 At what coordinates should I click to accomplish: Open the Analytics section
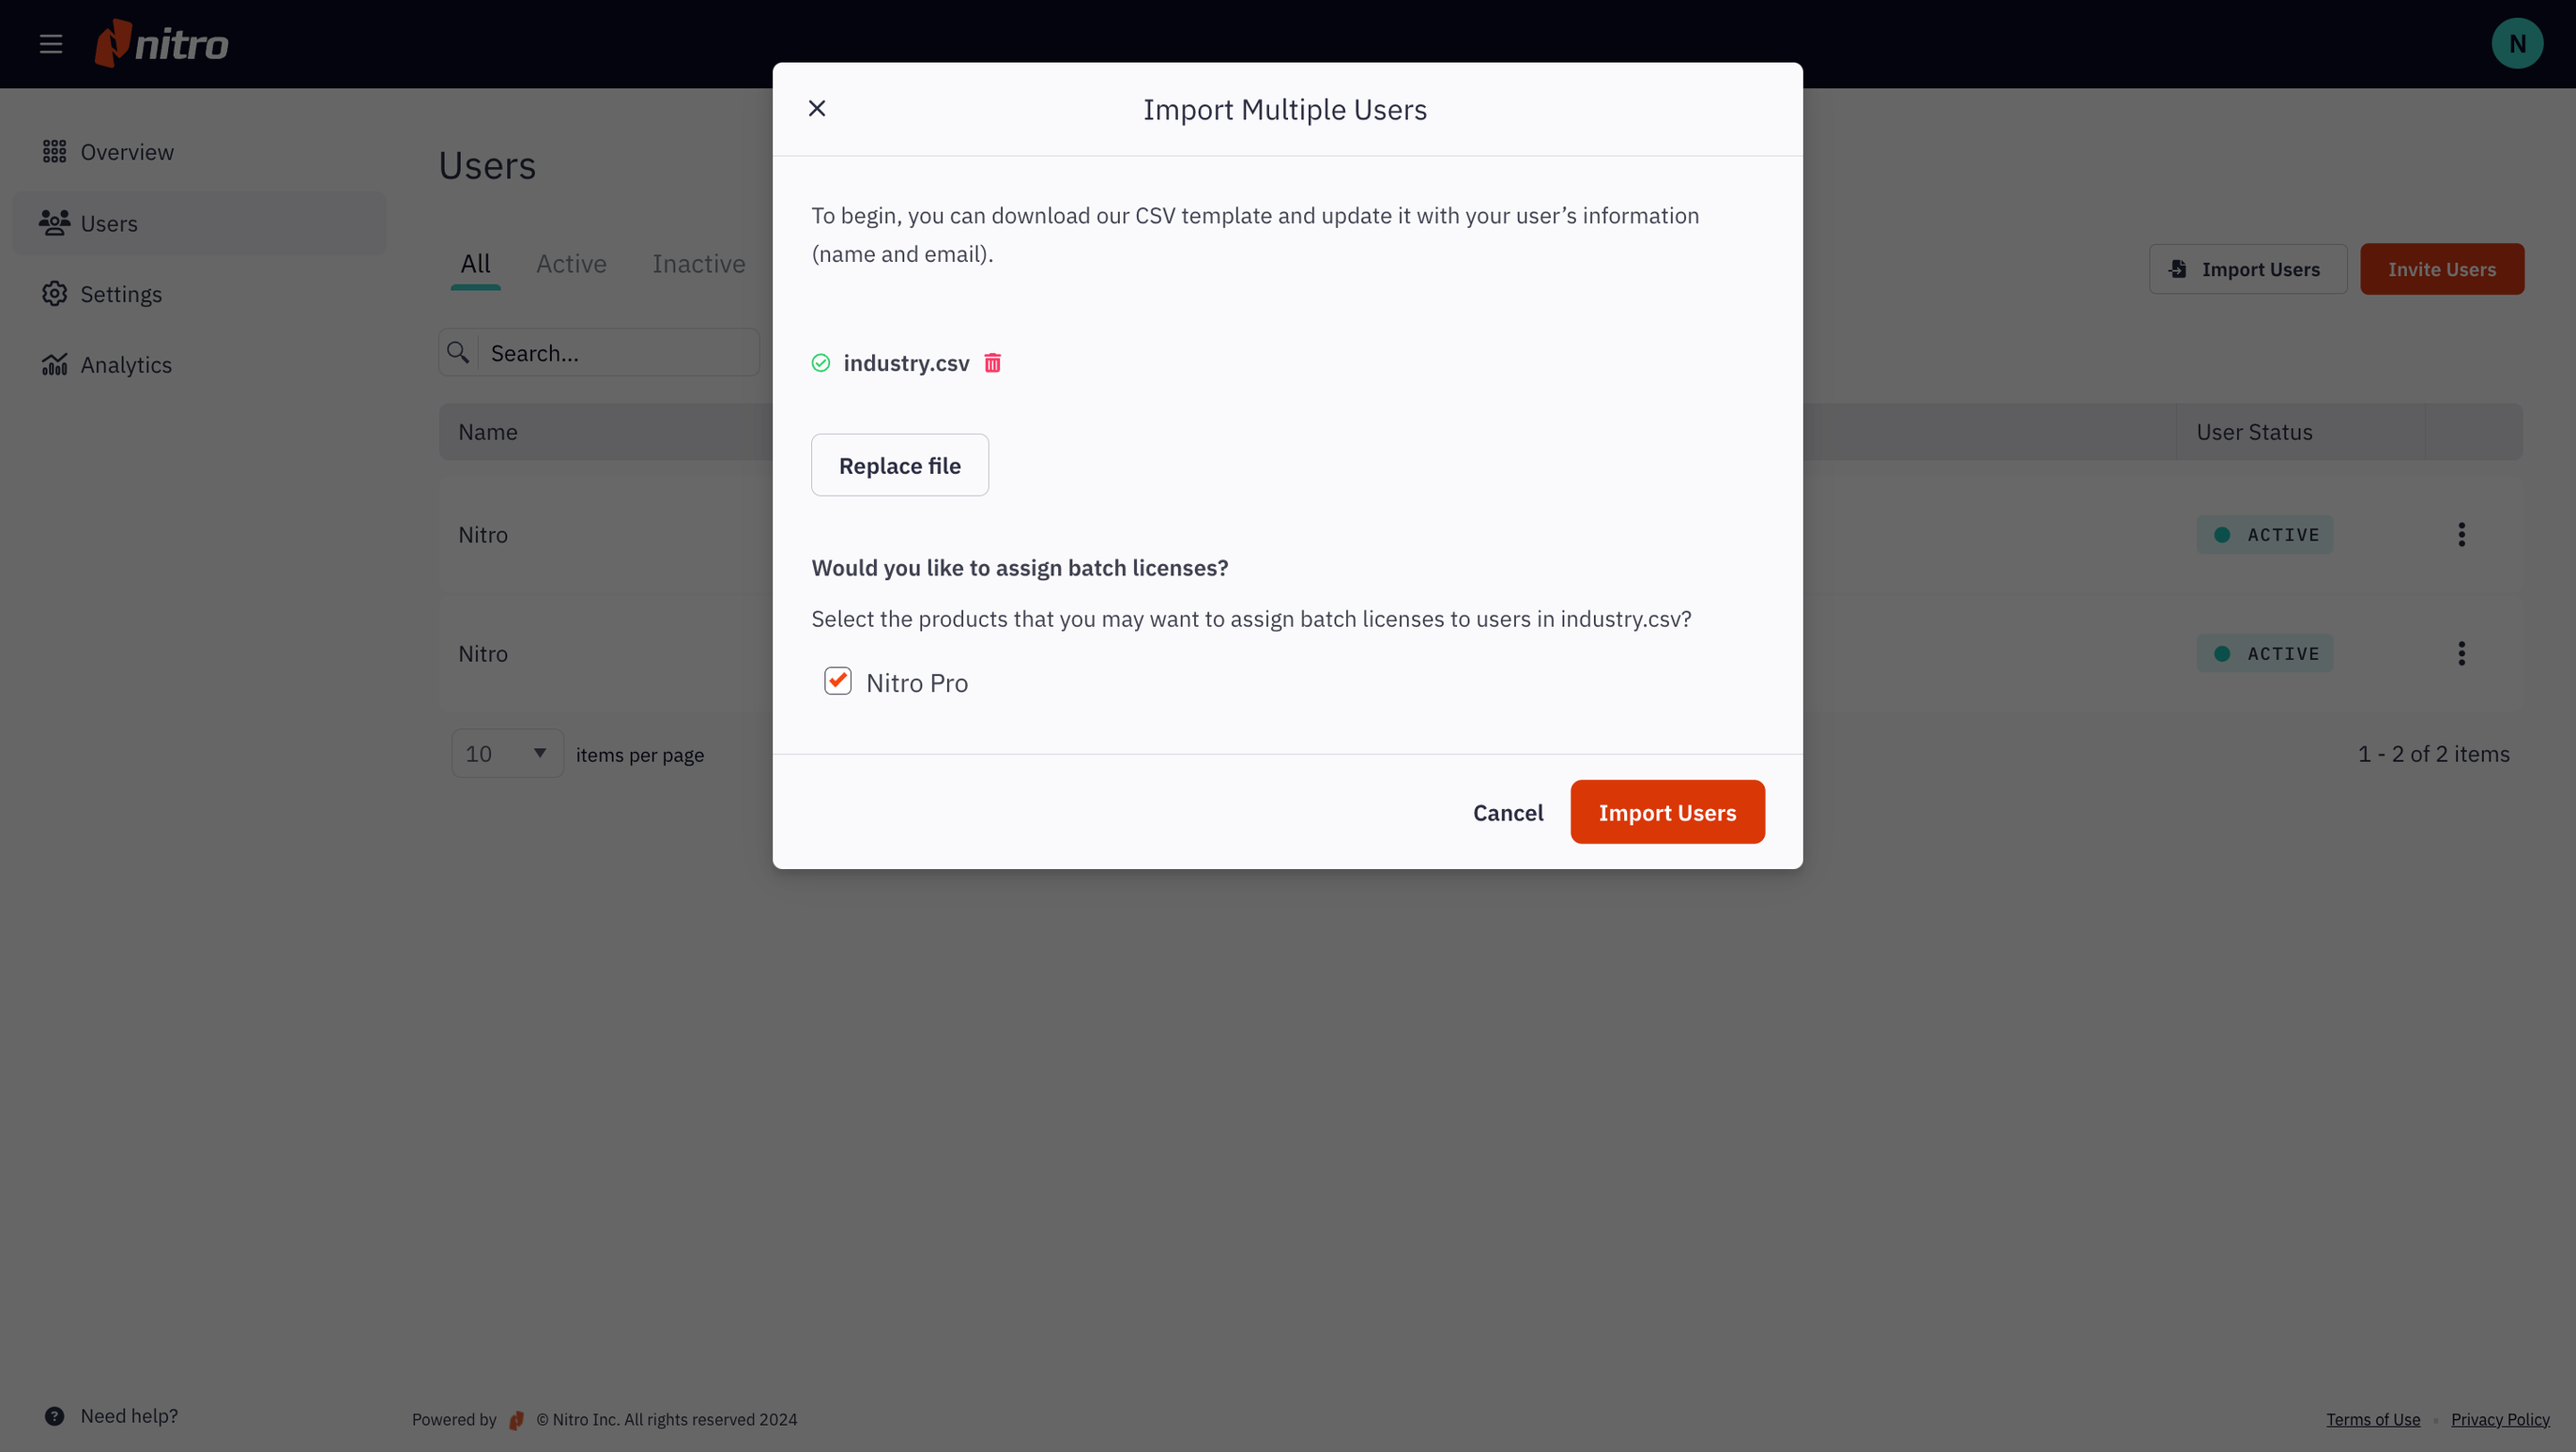pos(126,365)
